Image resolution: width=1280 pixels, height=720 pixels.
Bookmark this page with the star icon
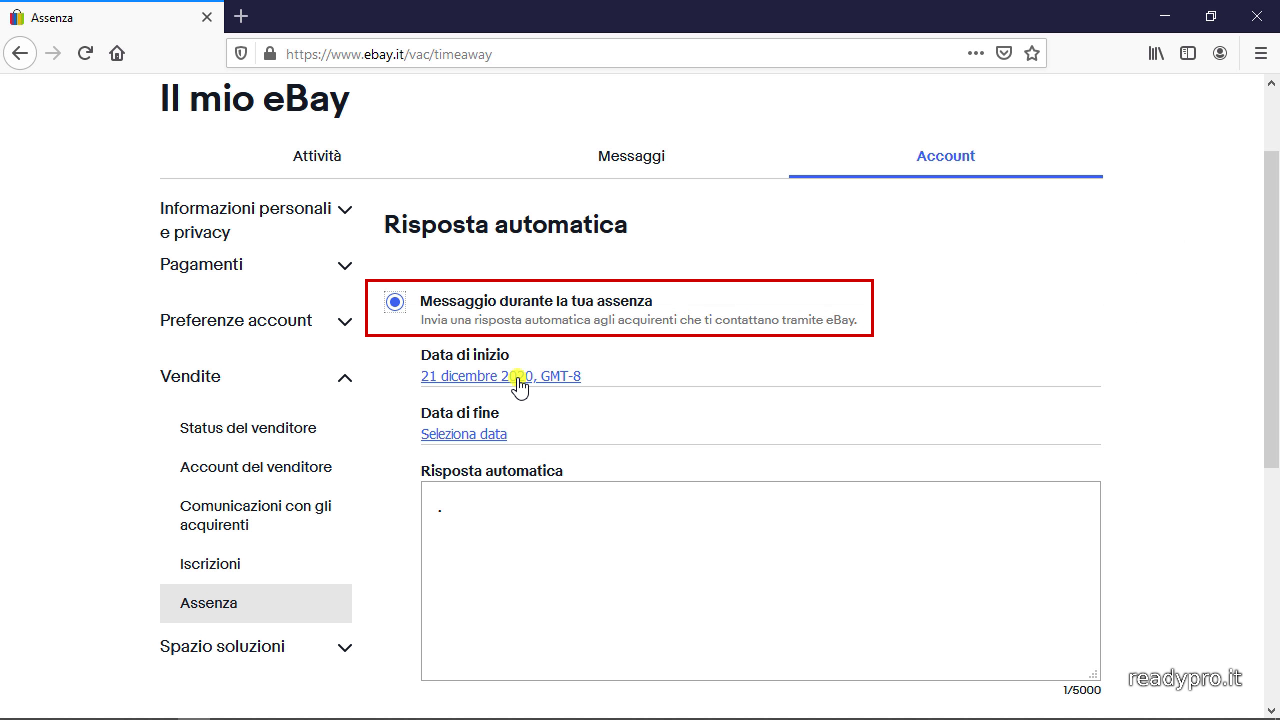(x=1032, y=54)
